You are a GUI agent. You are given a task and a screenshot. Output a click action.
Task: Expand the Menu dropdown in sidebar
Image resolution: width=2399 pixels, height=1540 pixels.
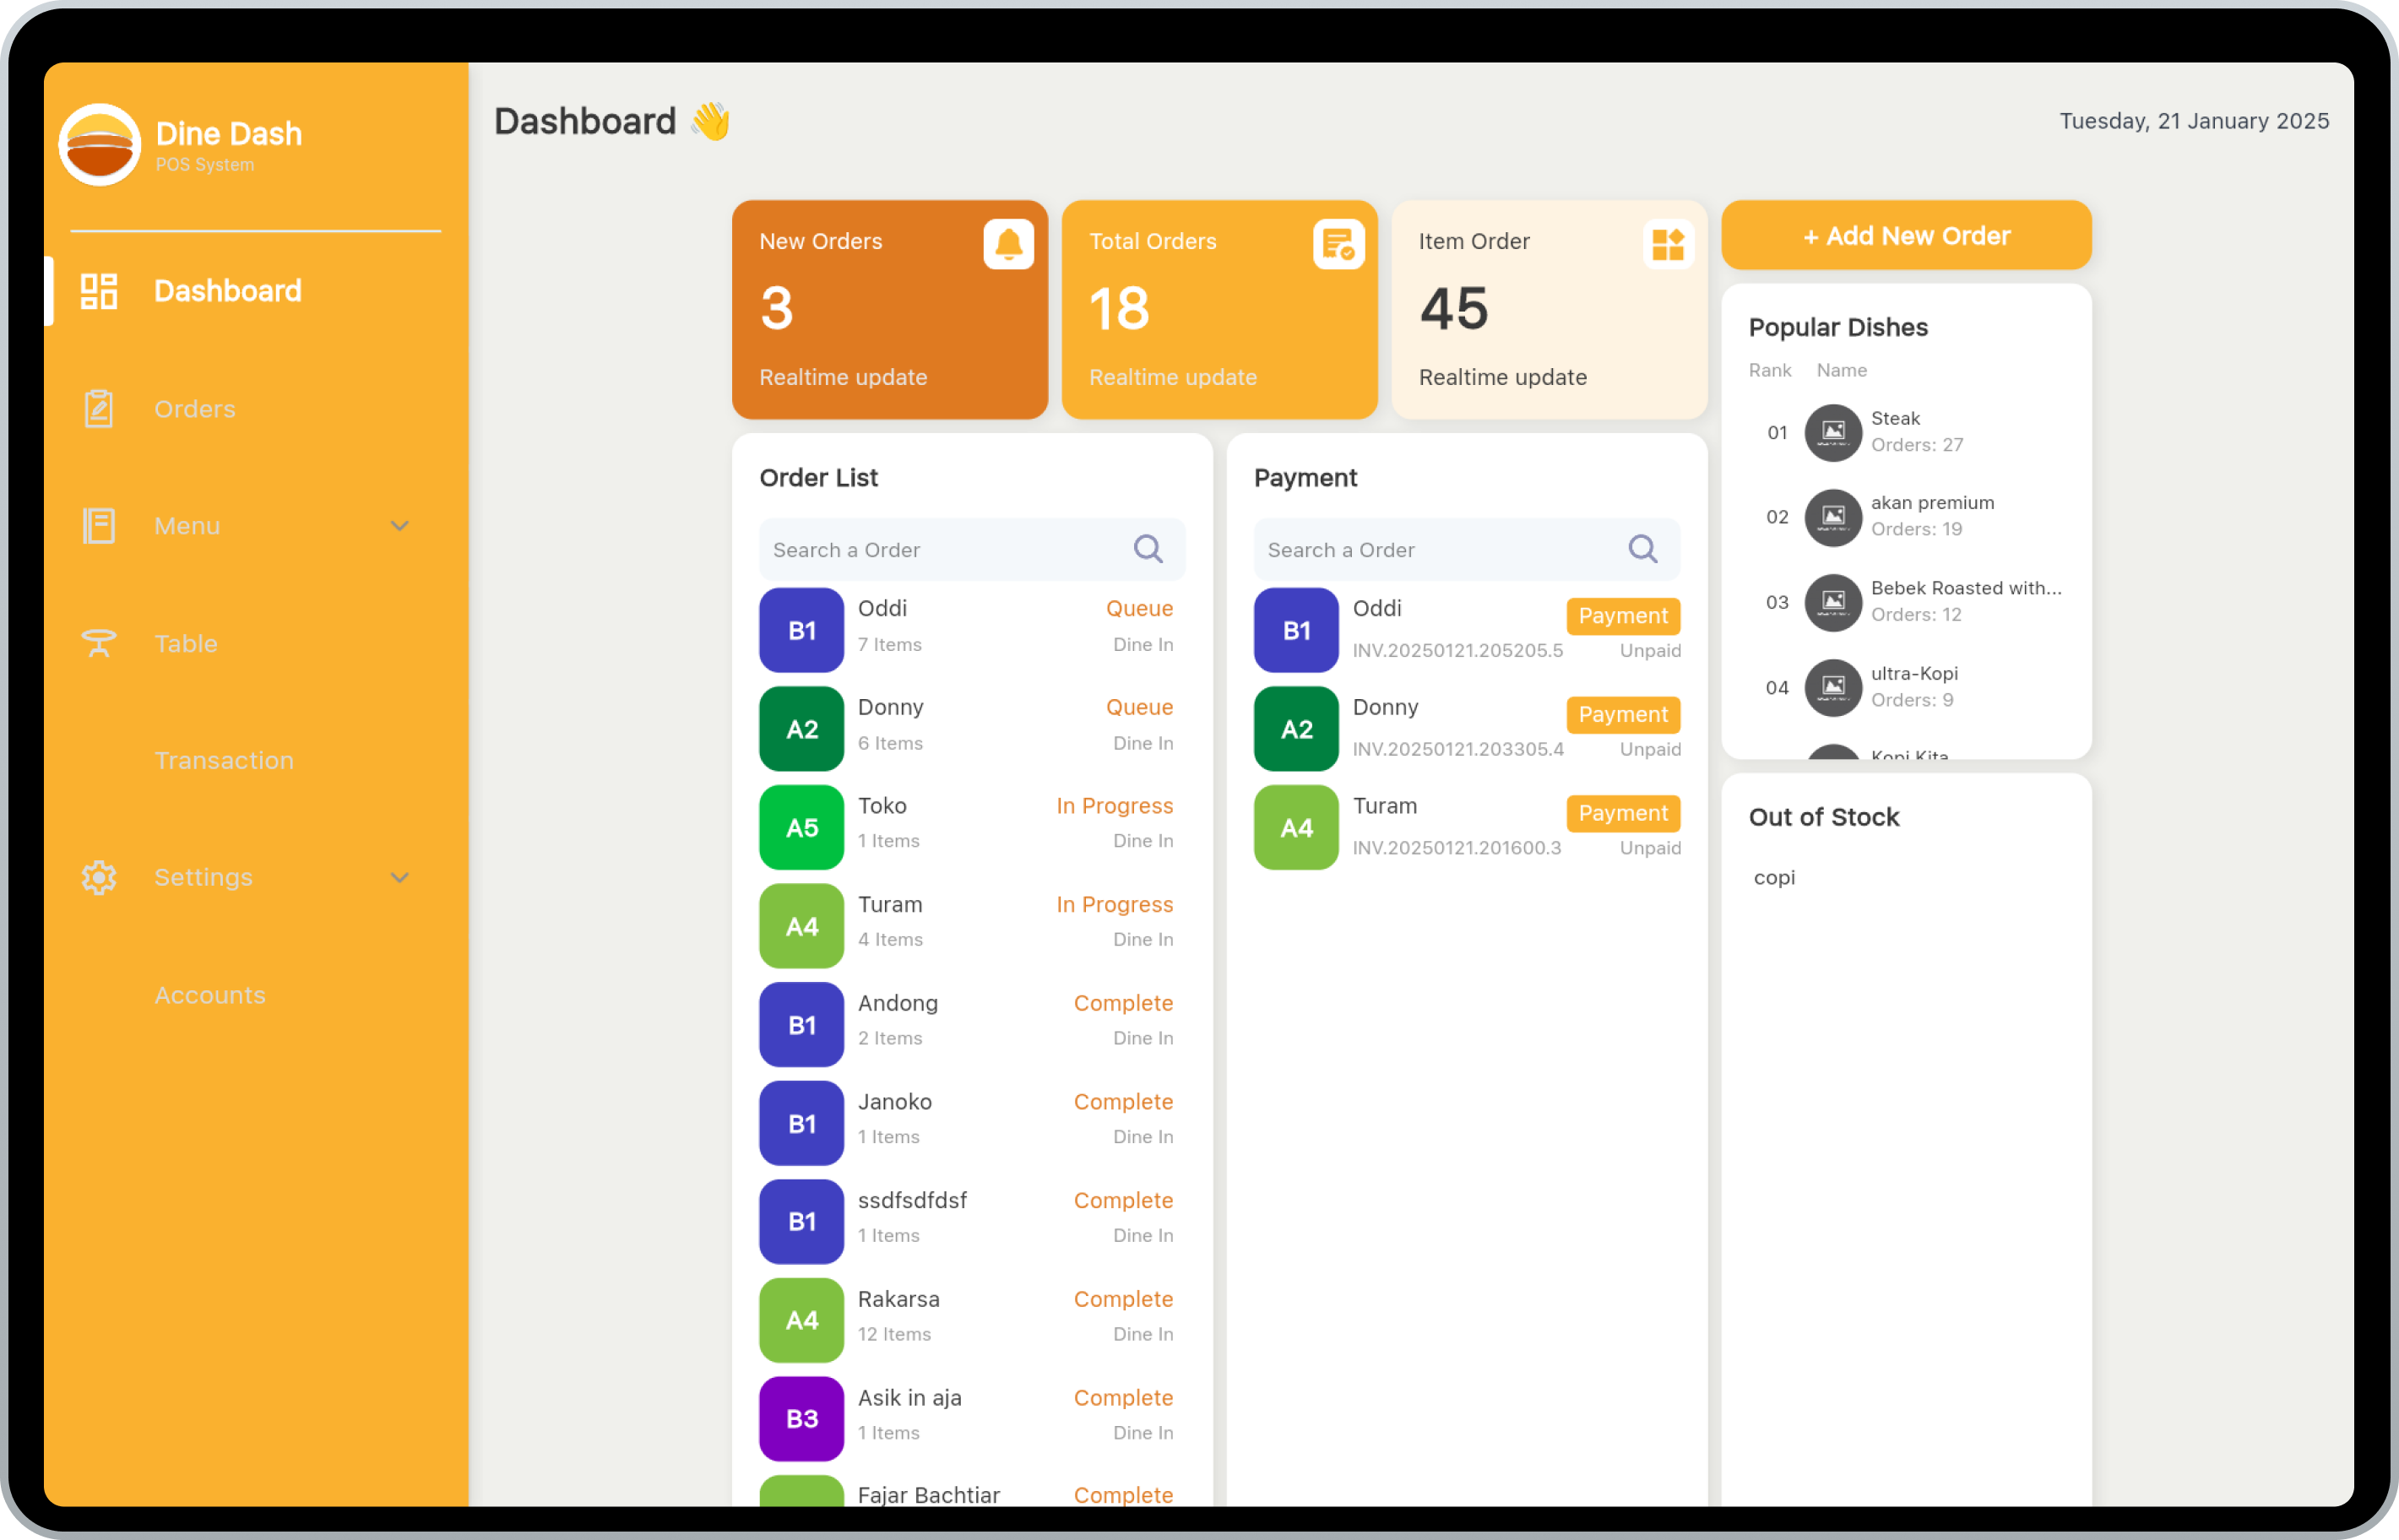pyautogui.click(x=400, y=524)
